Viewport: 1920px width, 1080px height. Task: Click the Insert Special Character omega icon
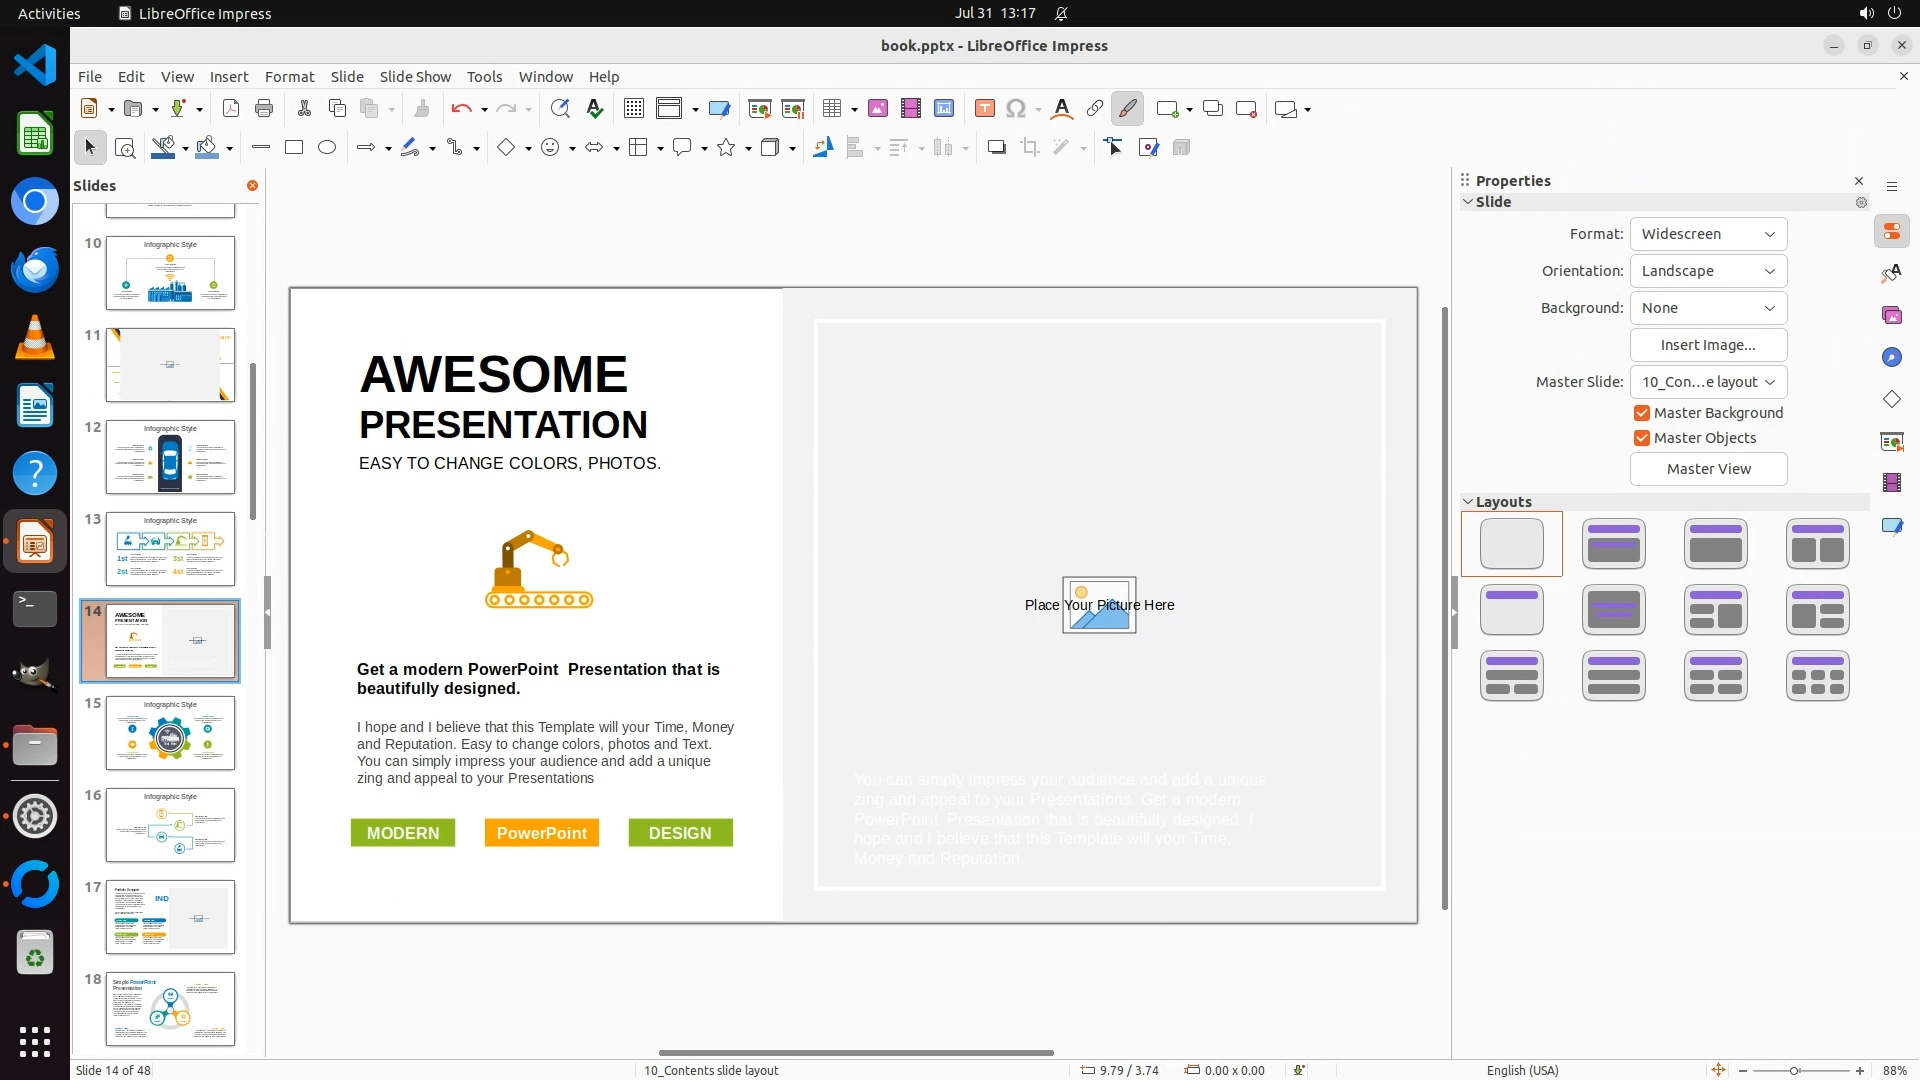(1016, 109)
